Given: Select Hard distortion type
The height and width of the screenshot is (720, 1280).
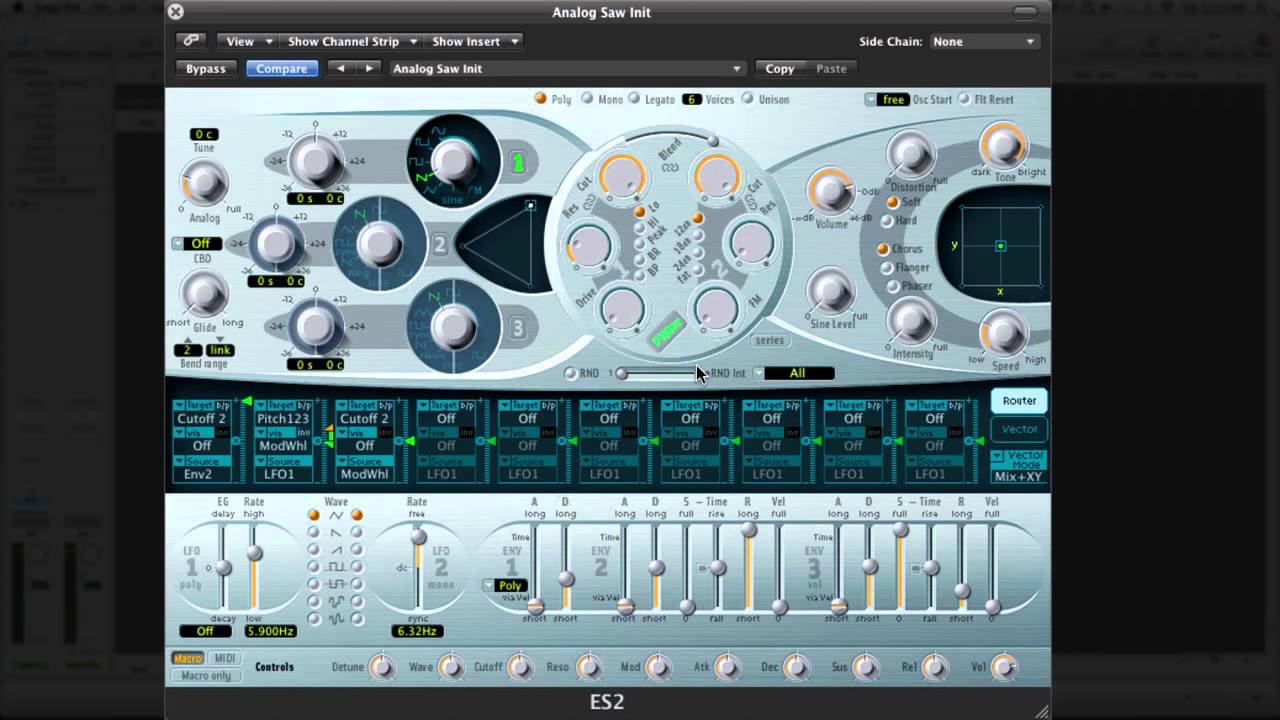Looking at the screenshot, I should 887,221.
